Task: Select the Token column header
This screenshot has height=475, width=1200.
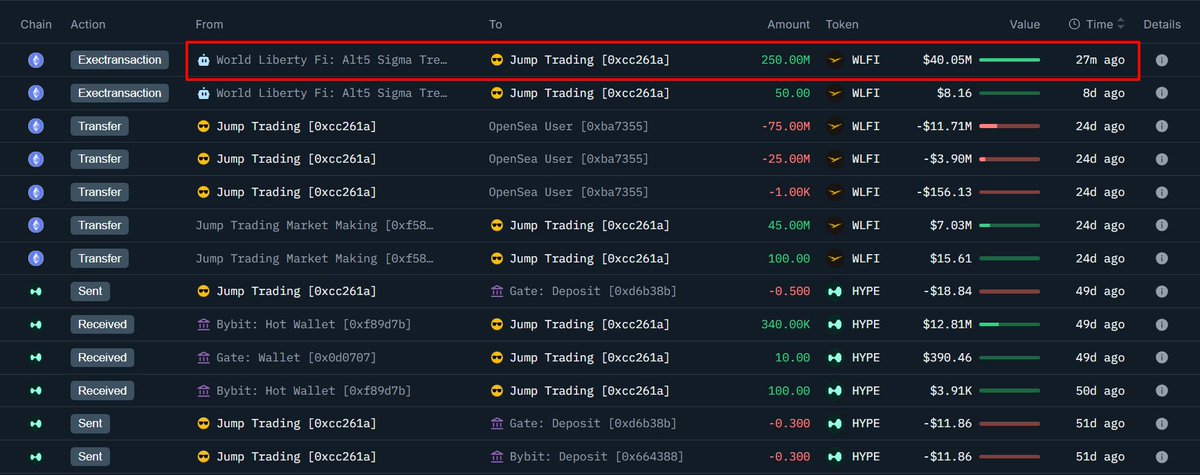Action: pos(842,24)
